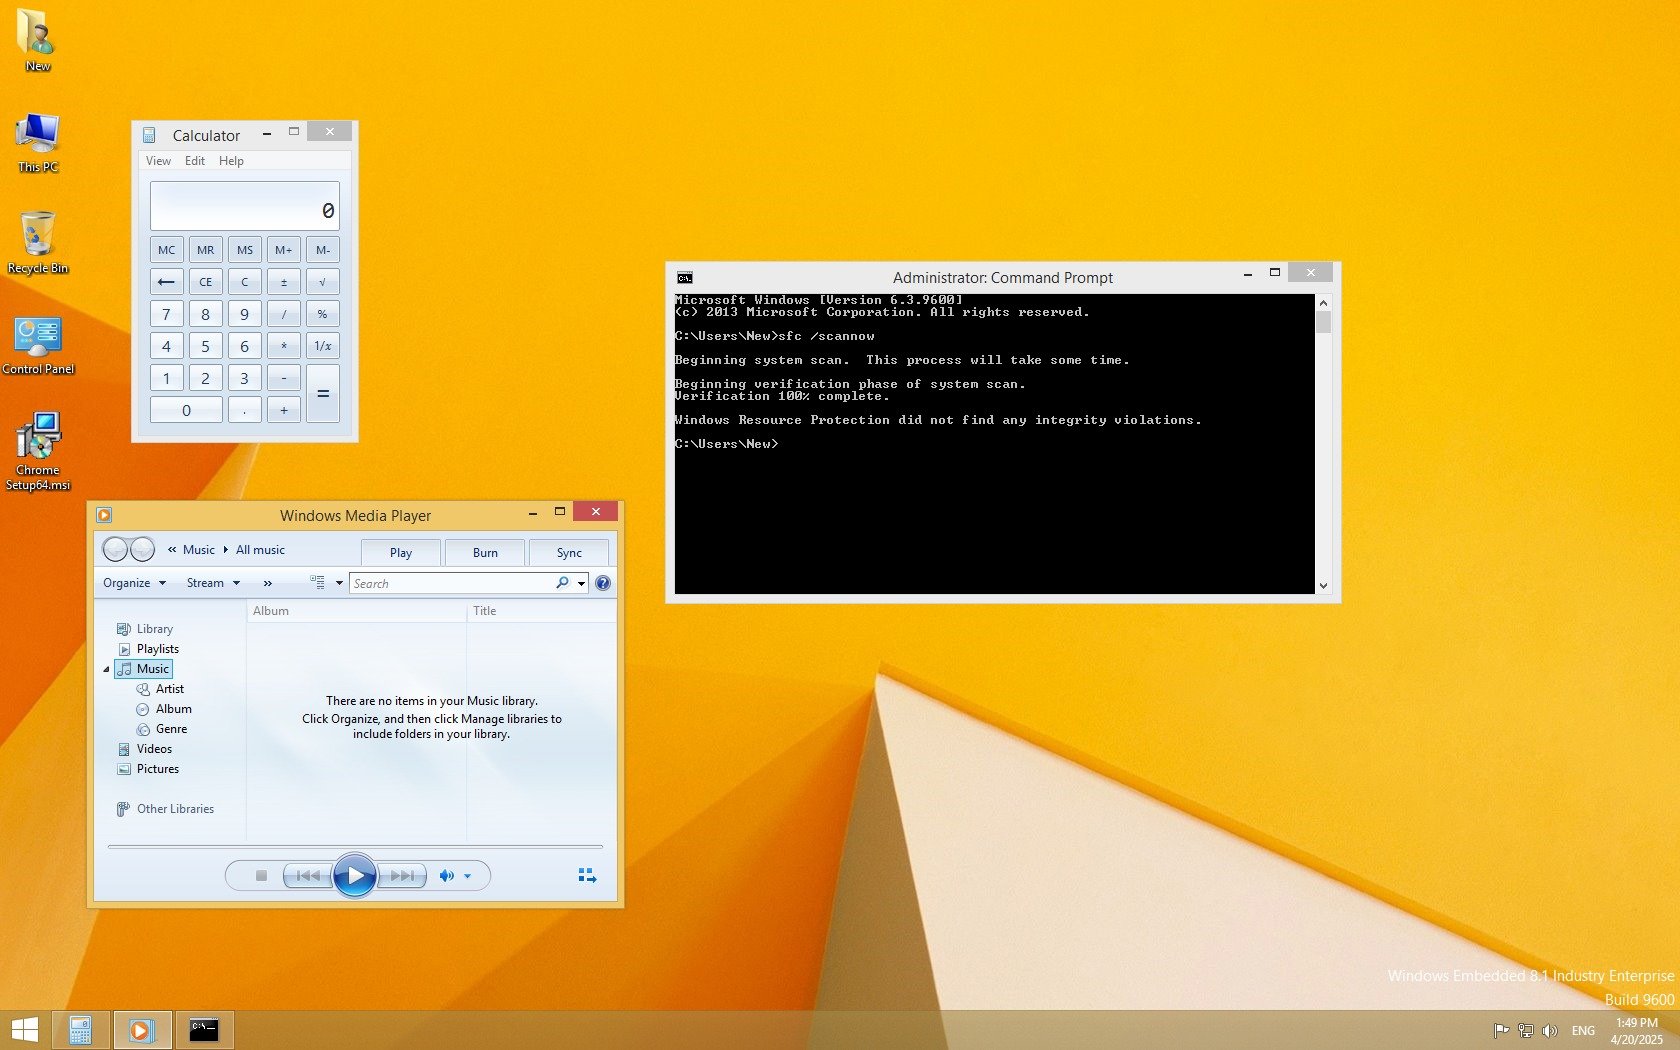Open the Stream dropdown menu

coord(213,583)
